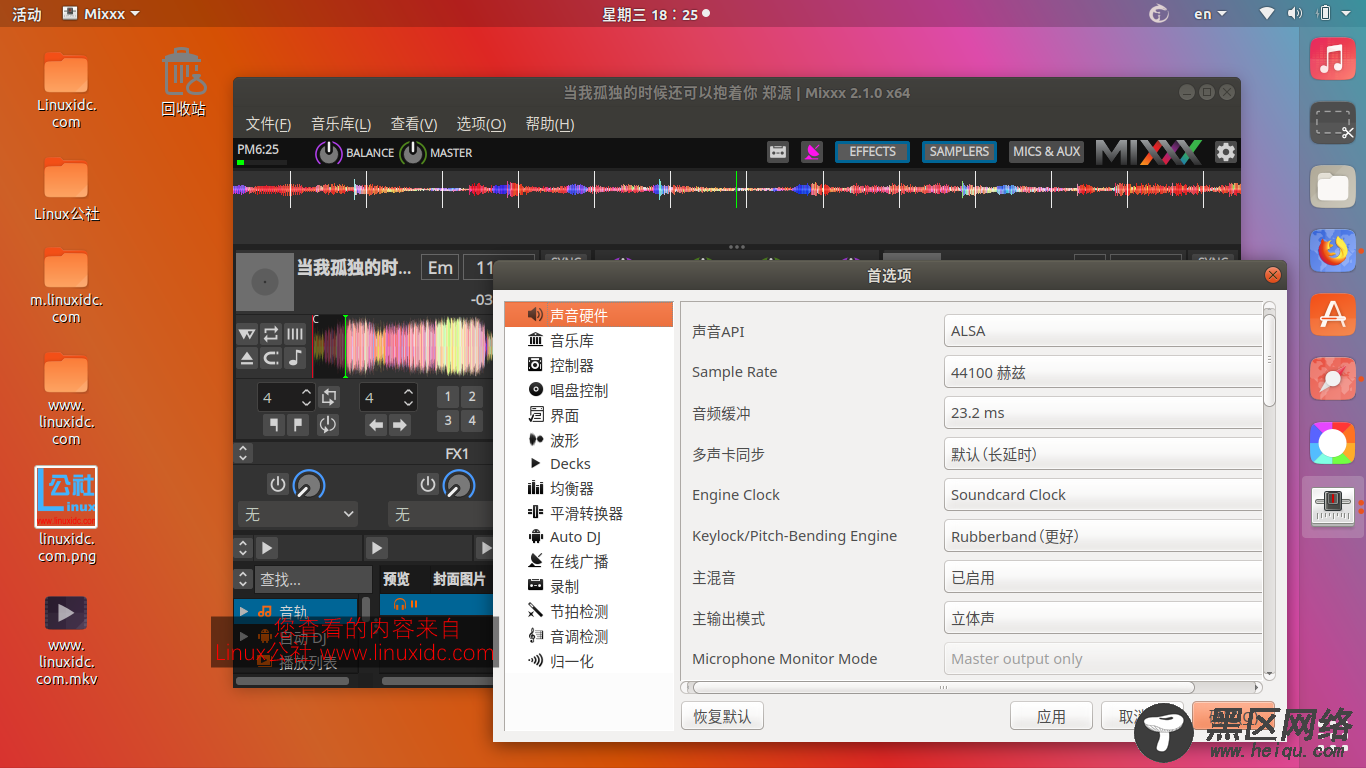Set the loop-in marker flag button
The height and width of the screenshot is (768, 1366).
273,425
